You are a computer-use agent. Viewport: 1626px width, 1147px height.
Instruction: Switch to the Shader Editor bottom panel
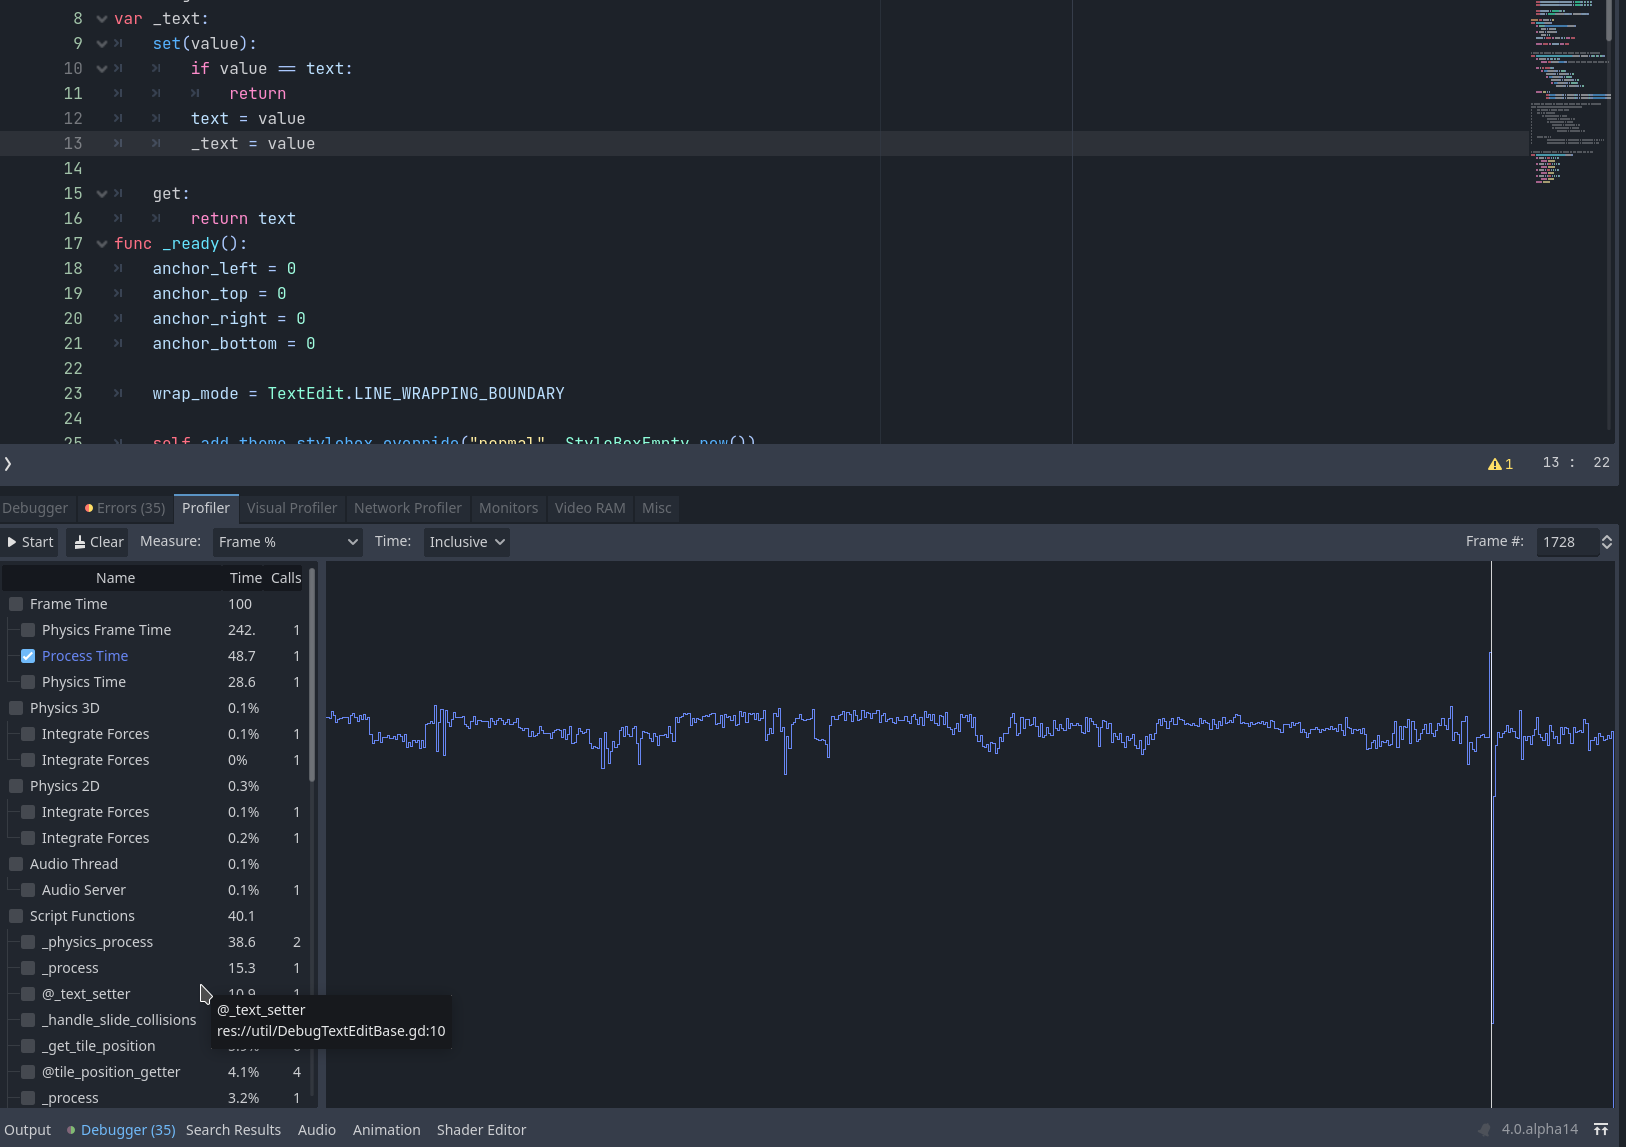pyautogui.click(x=481, y=1129)
